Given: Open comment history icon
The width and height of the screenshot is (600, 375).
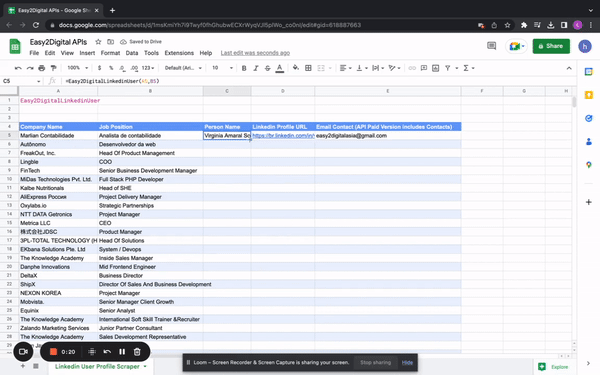Looking at the screenshot, I should pos(491,46).
